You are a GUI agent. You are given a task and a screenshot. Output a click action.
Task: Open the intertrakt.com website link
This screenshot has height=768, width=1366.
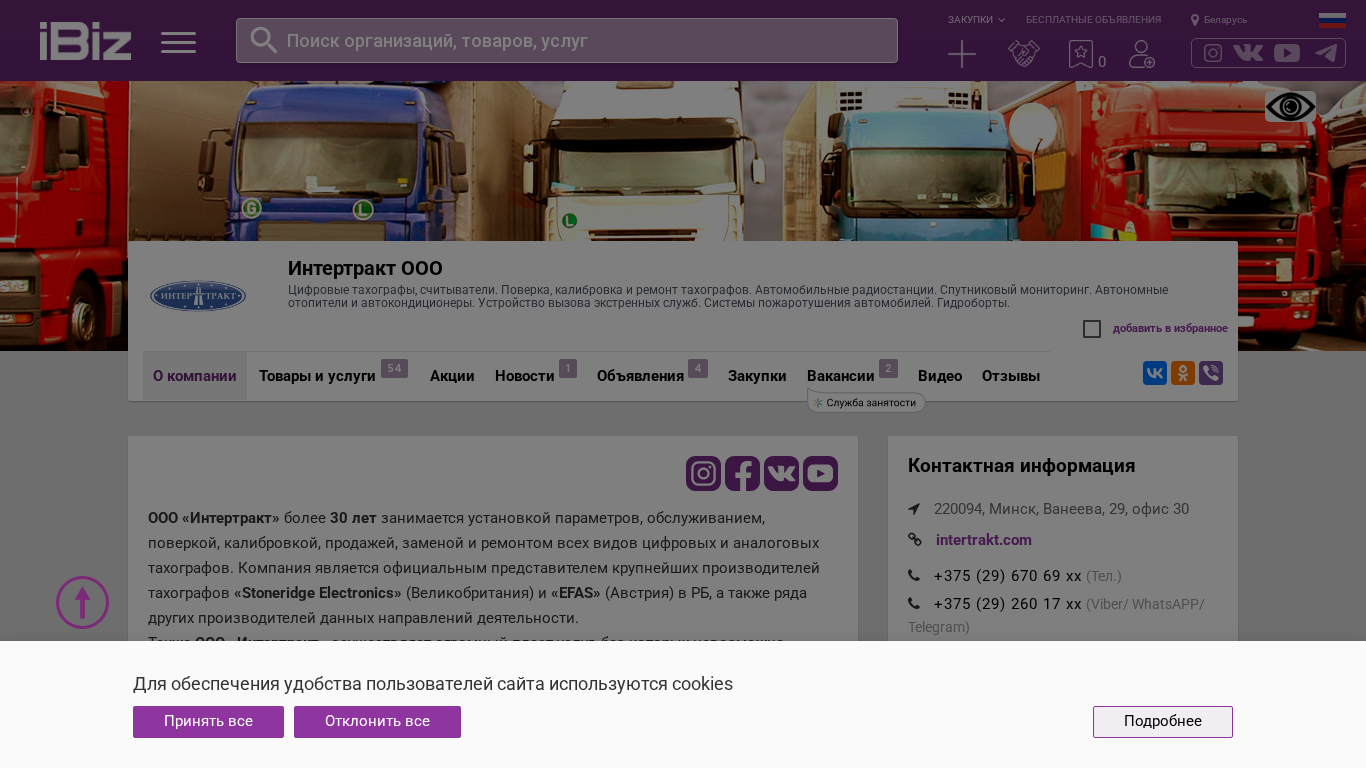tap(984, 540)
